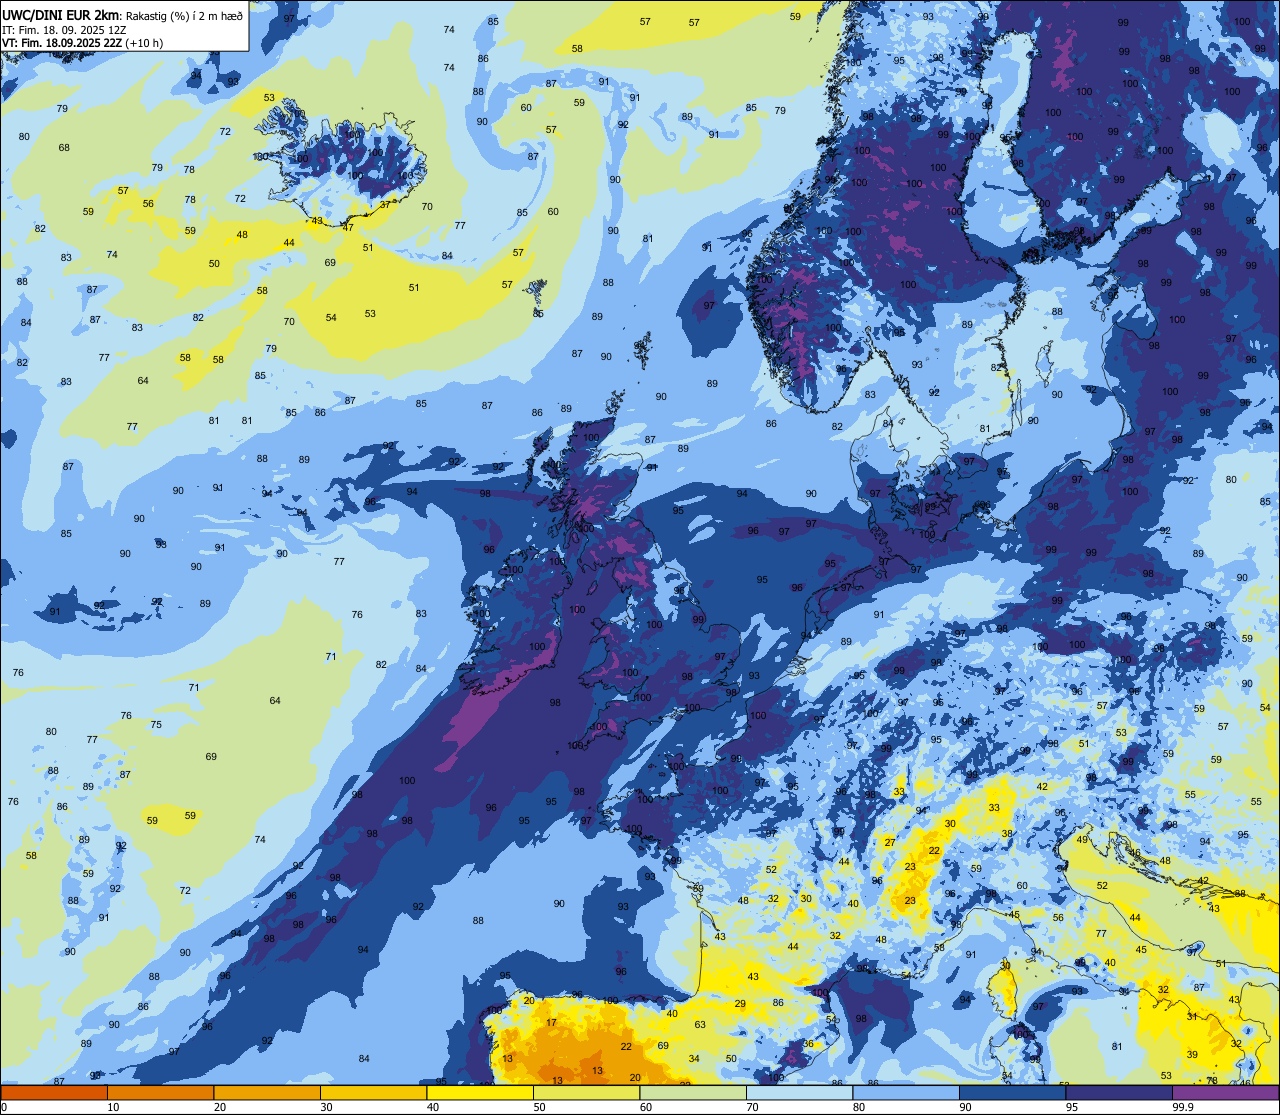Viewport: 1280px width, 1115px height.
Task: Click the humidity value 27 in the Alps
Action: click(889, 842)
